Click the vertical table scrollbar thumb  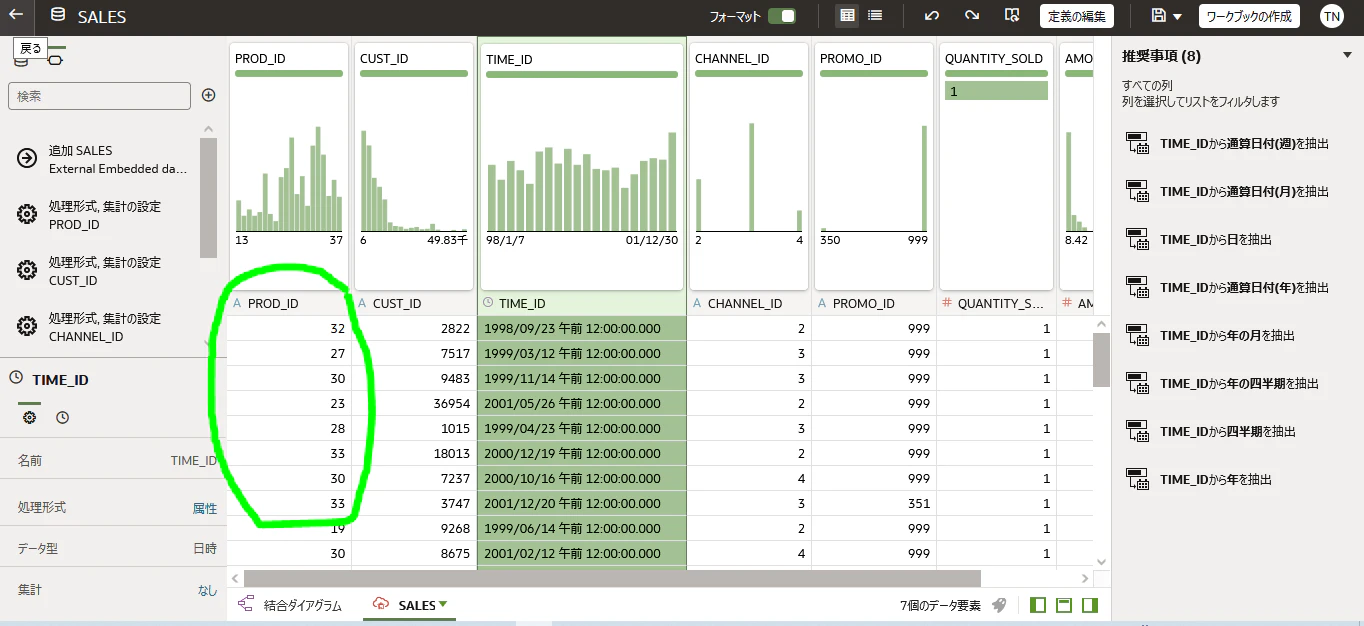(x=1101, y=360)
